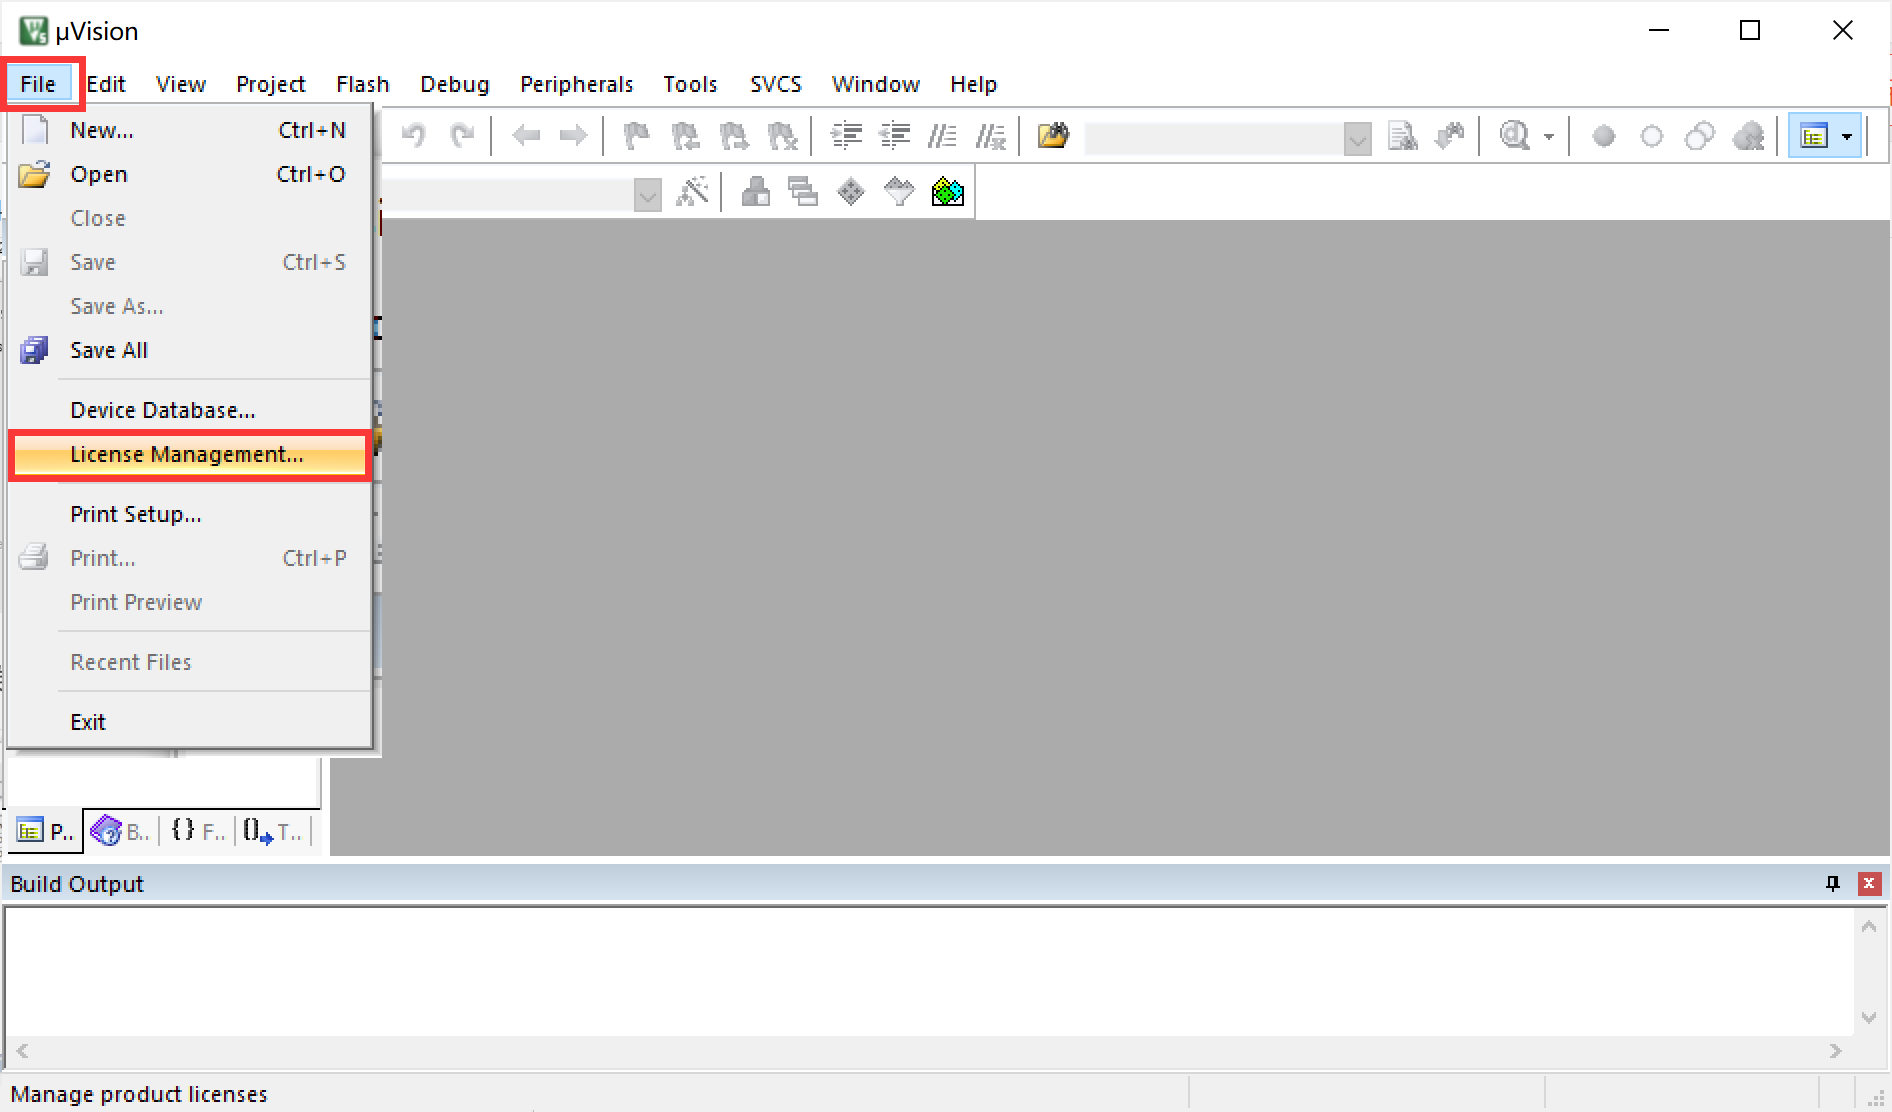Select License Management... in the File menu

(x=190, y=455)
